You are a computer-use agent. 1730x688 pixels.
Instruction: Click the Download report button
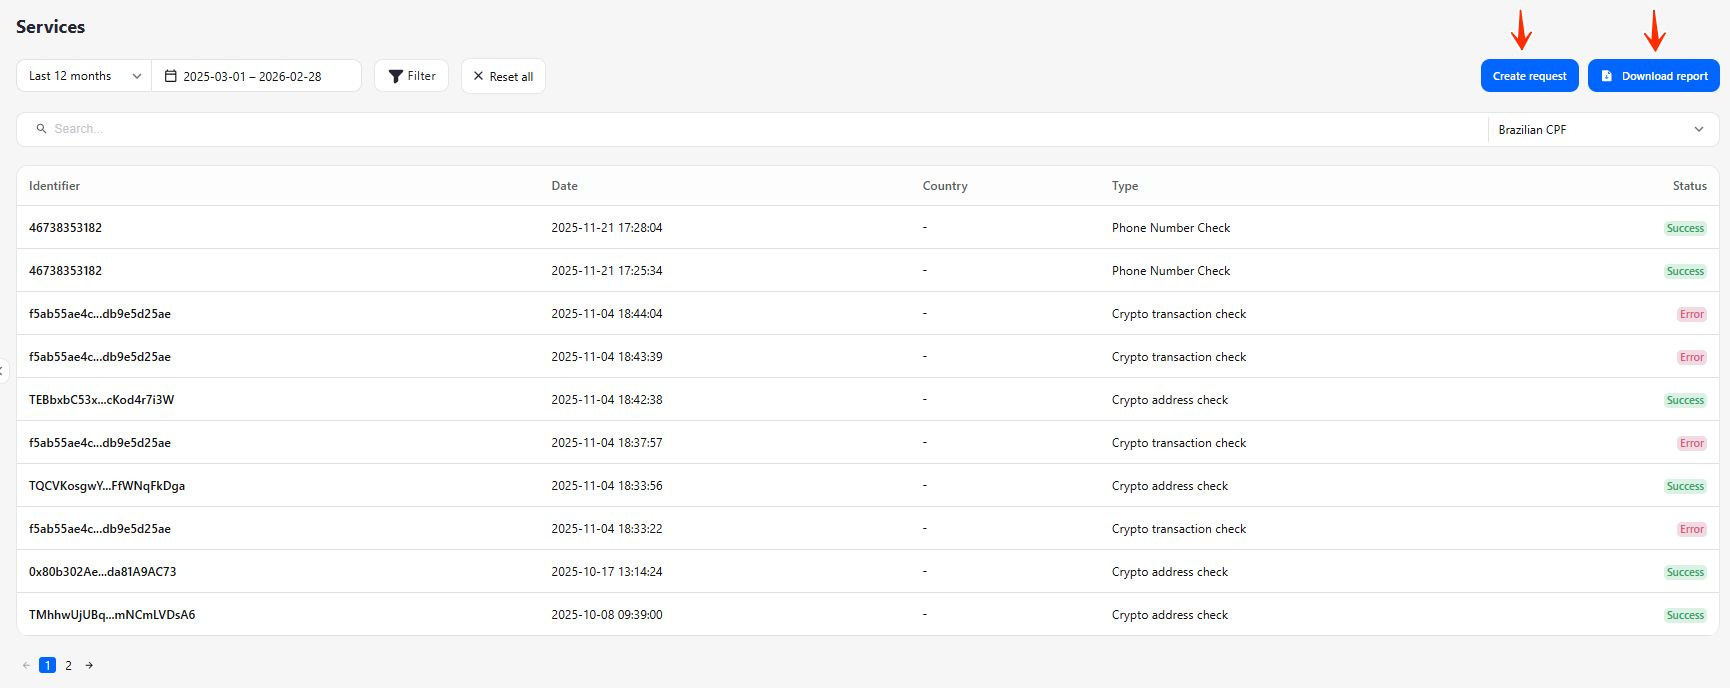pos(1653,76)
